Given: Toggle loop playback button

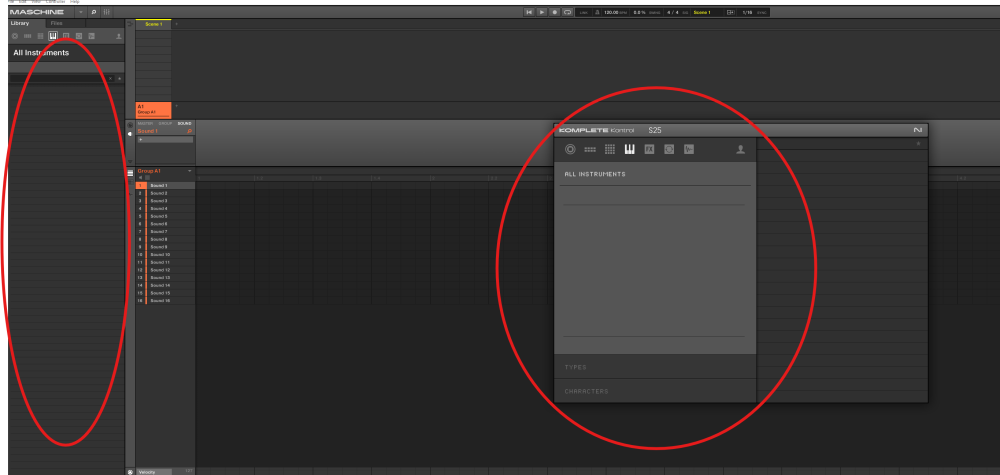Looking at the screenshot, I should 567,12.
